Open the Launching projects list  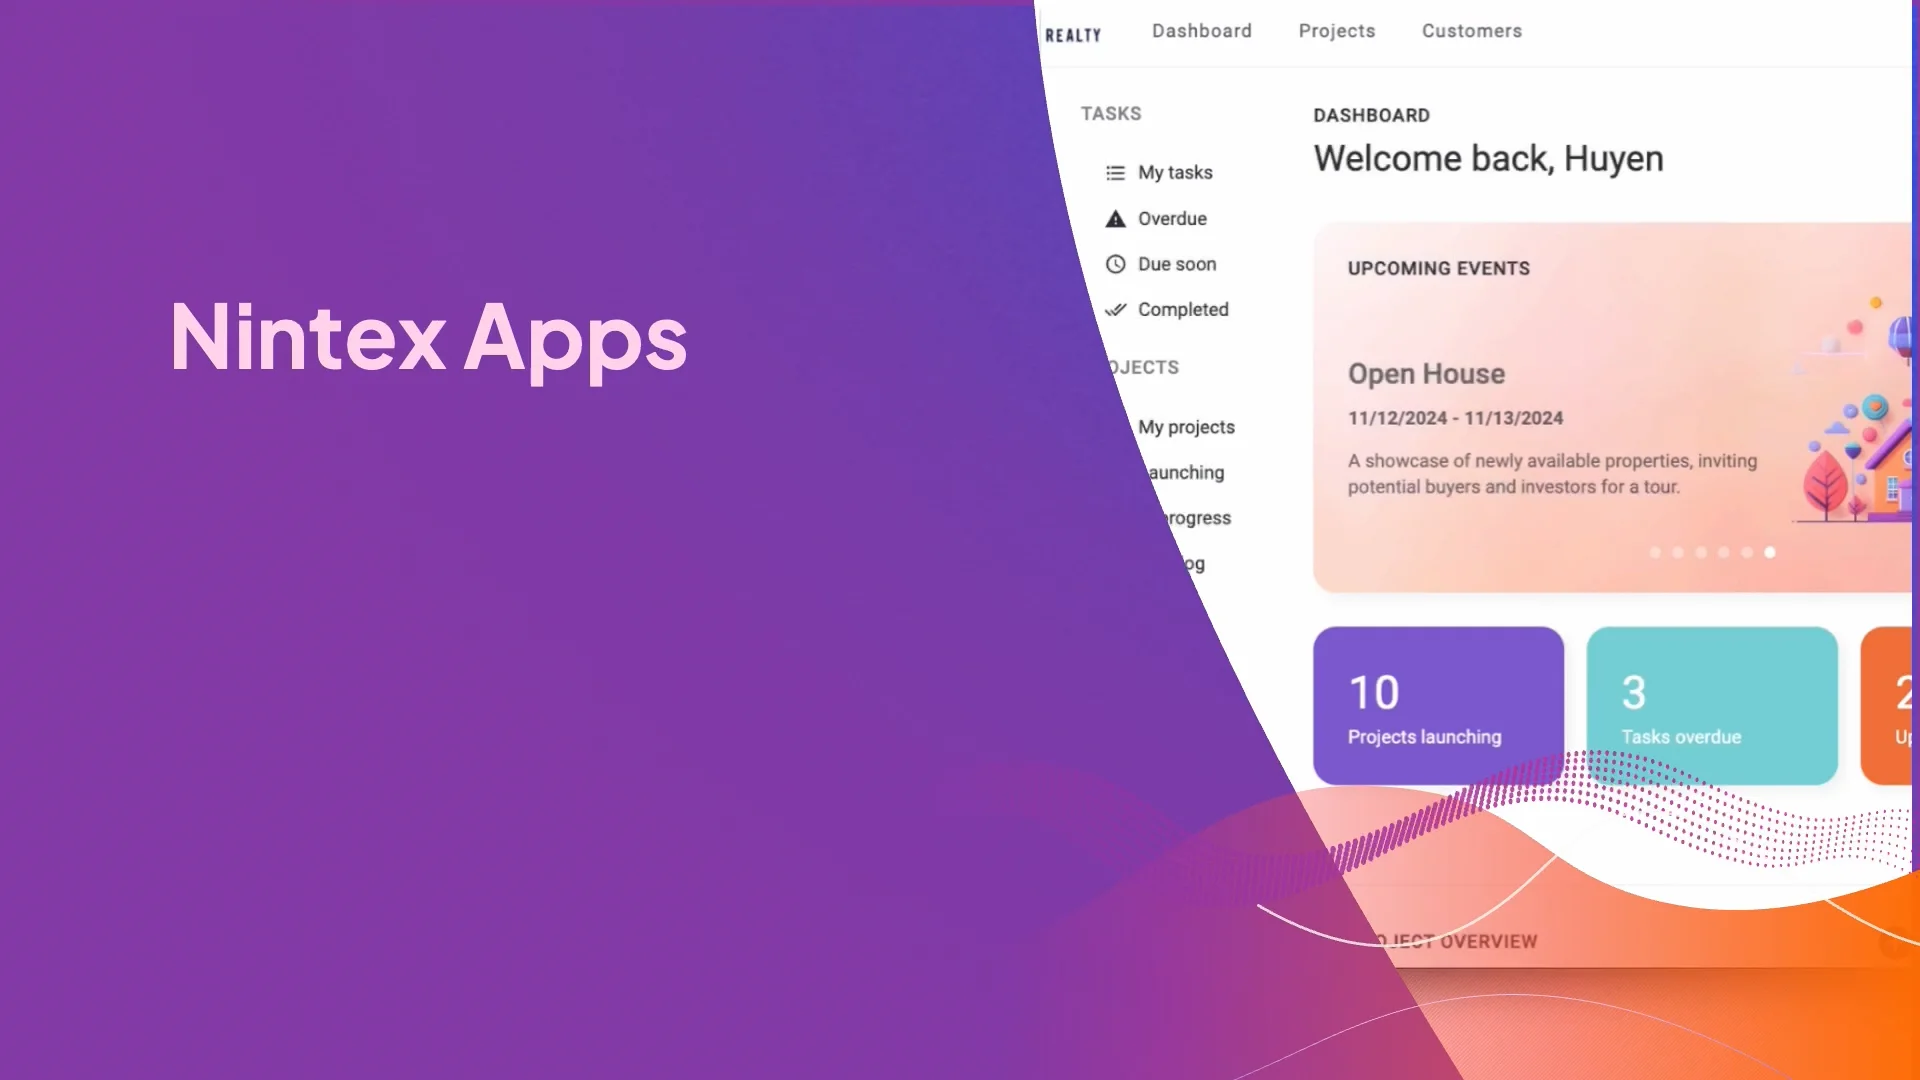tap(1185, 472)
